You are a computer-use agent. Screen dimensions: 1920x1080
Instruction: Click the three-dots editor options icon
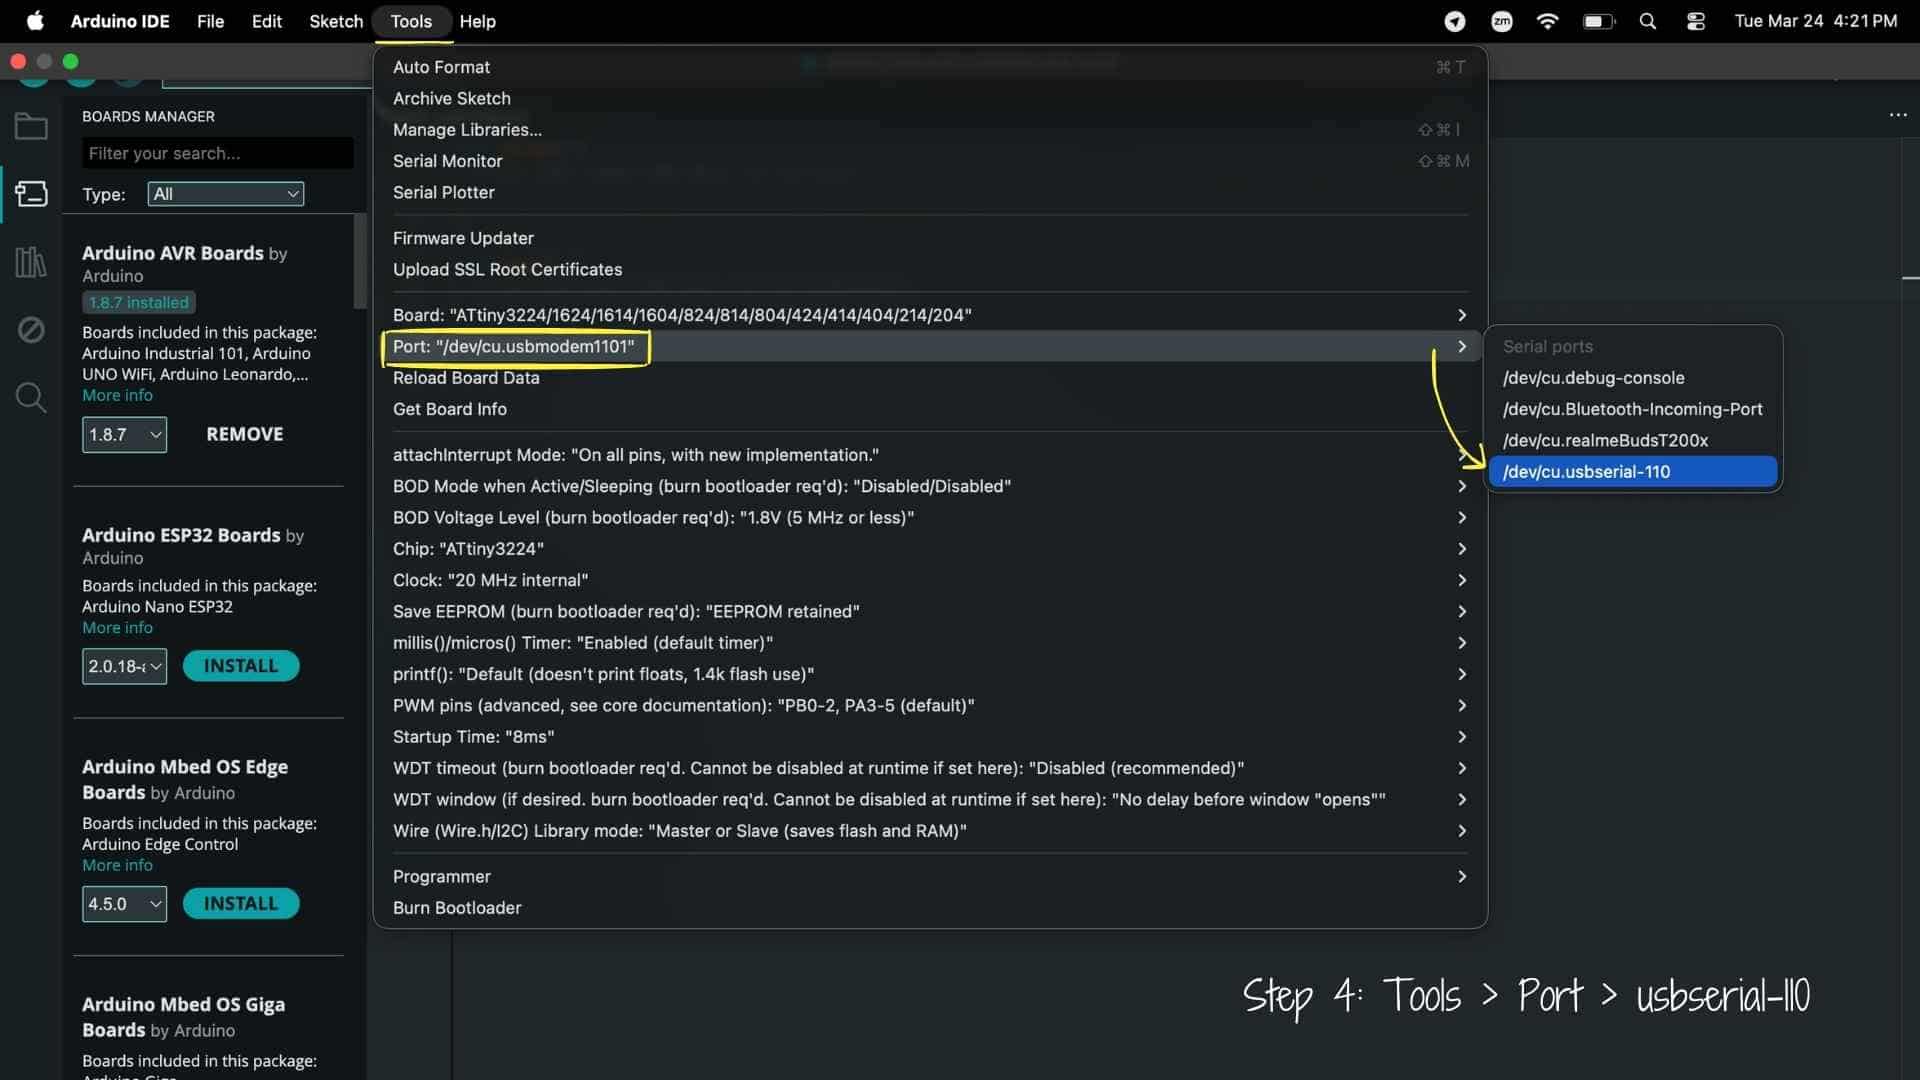click(1897, 115)
